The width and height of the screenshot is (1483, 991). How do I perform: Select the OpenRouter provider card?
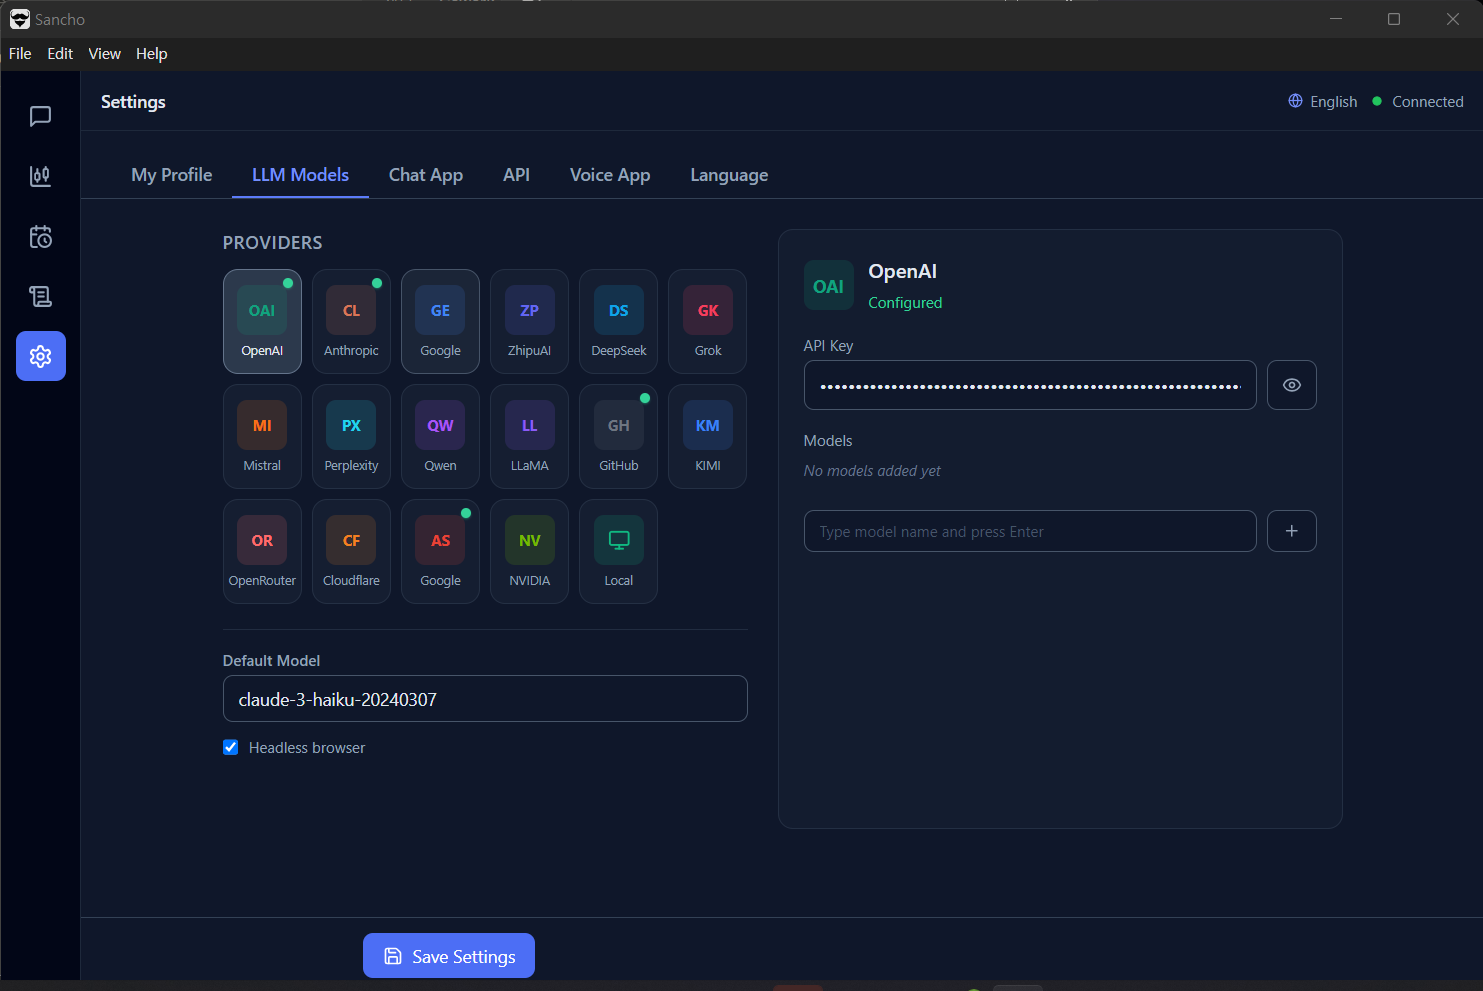point(262,551)
